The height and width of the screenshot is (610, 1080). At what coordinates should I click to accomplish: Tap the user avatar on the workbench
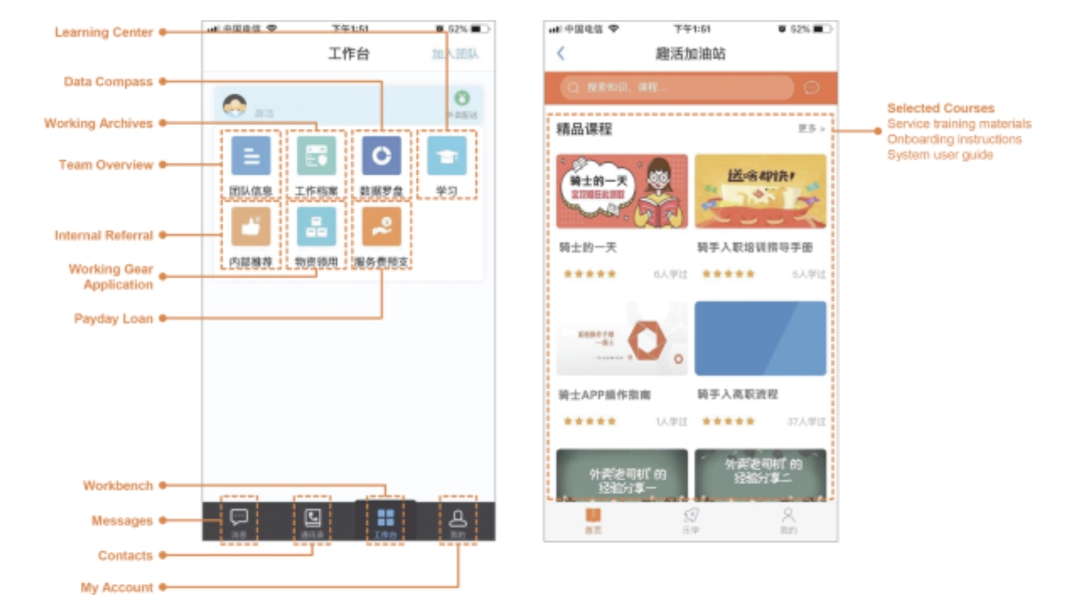coord(235,105)
